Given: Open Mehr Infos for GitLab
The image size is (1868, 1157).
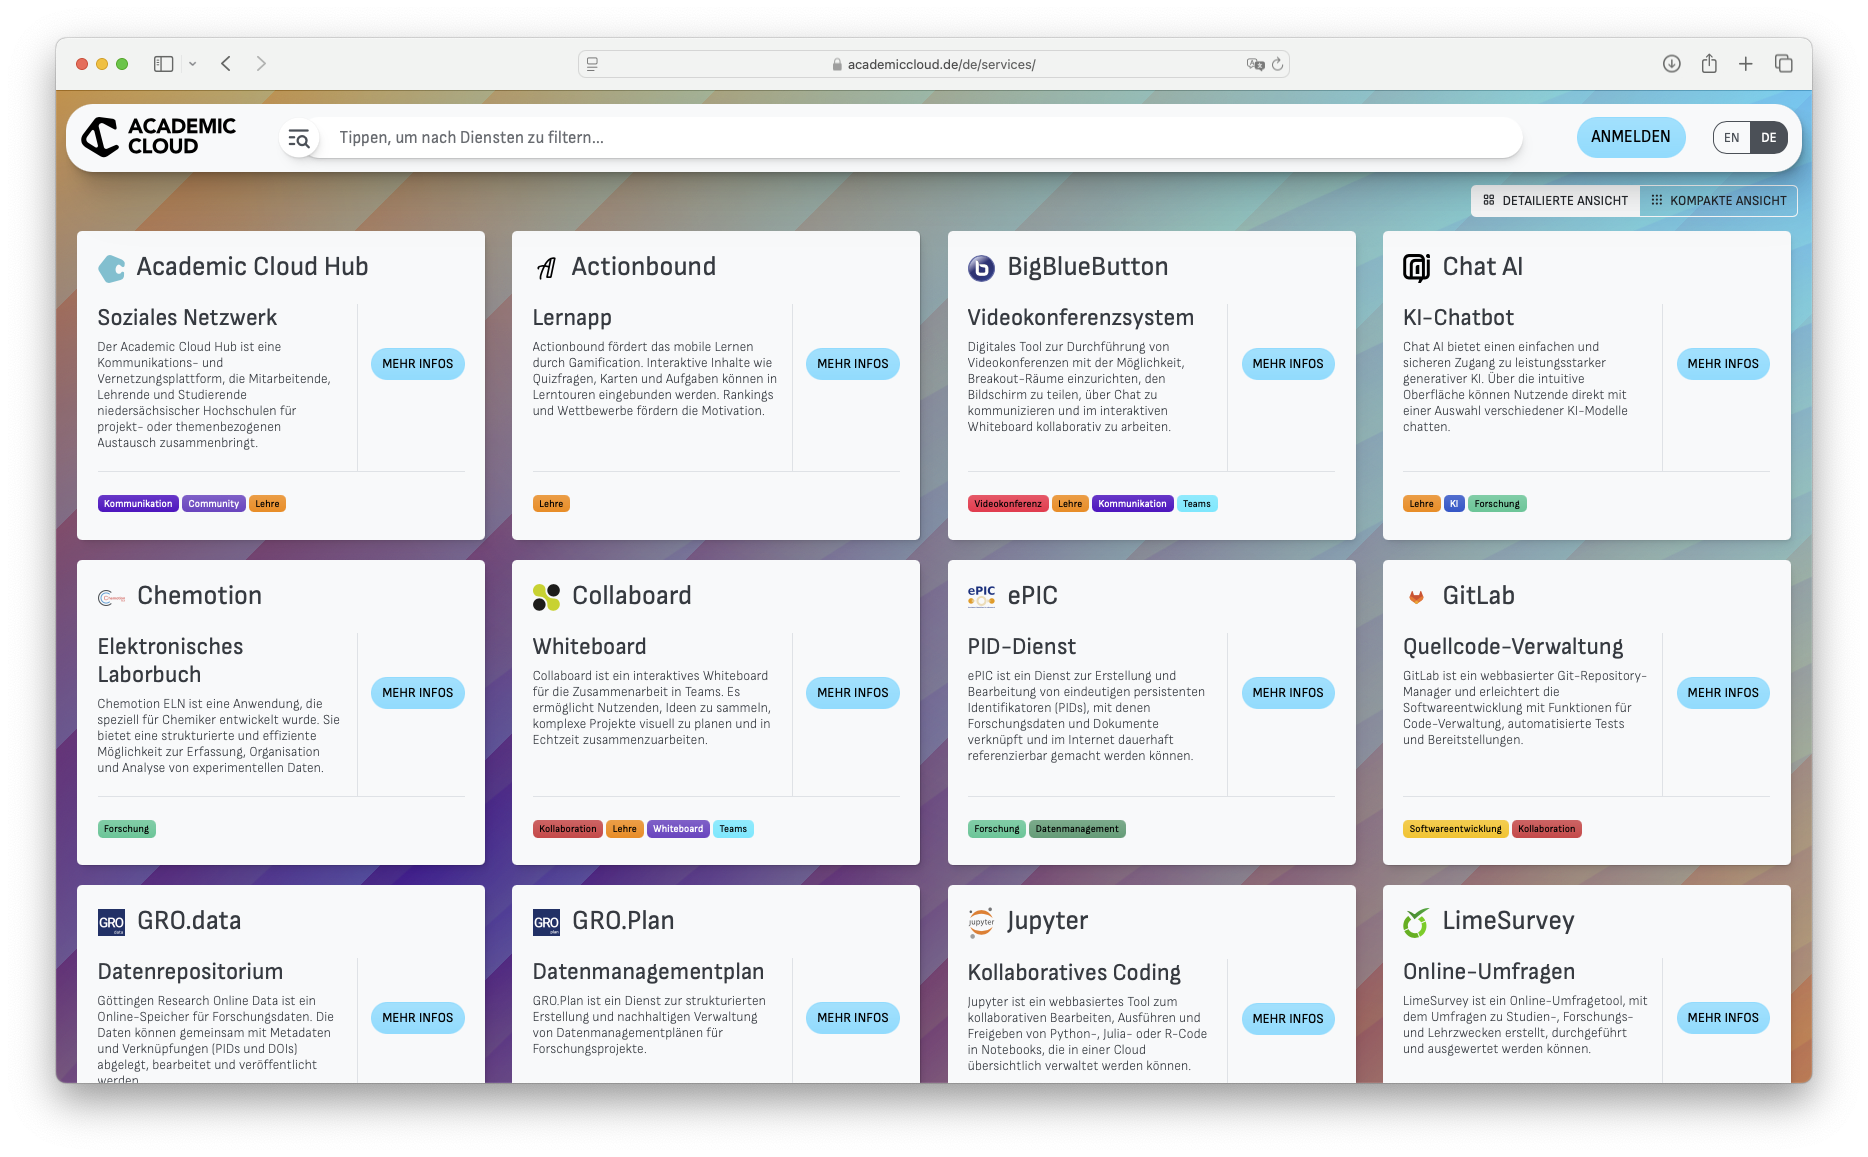Looking at the screenshot, I should coord(1722,693).
